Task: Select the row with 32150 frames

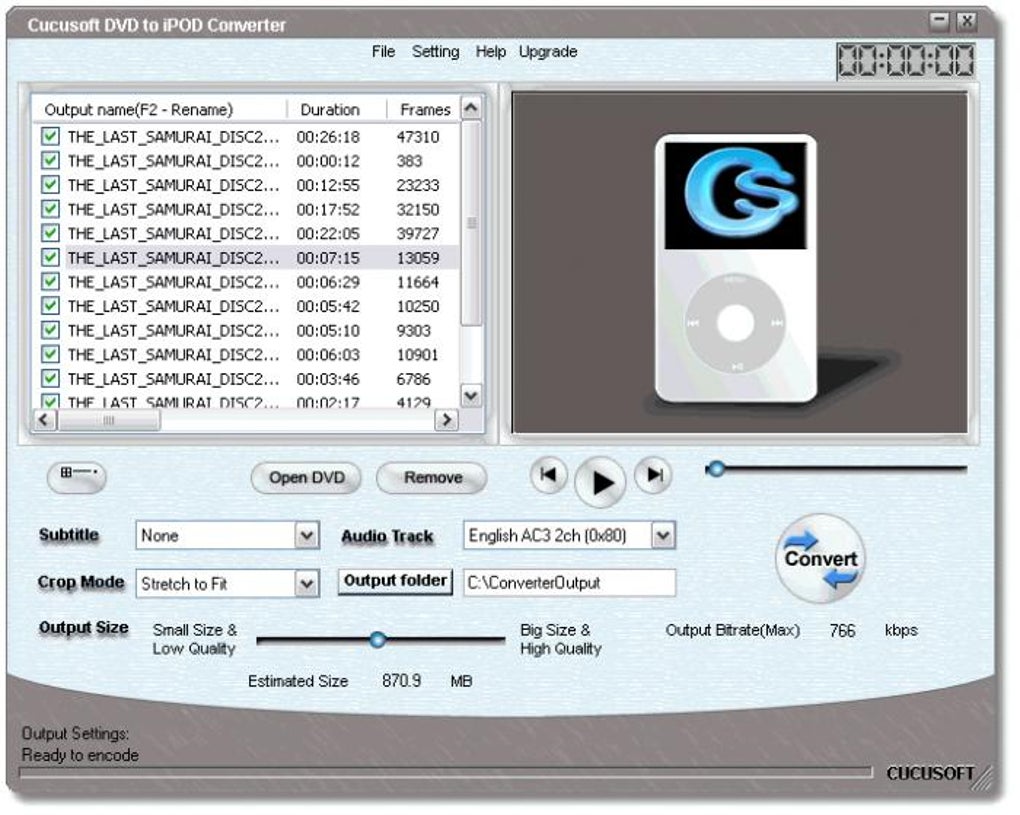Action: pos(247,209)
